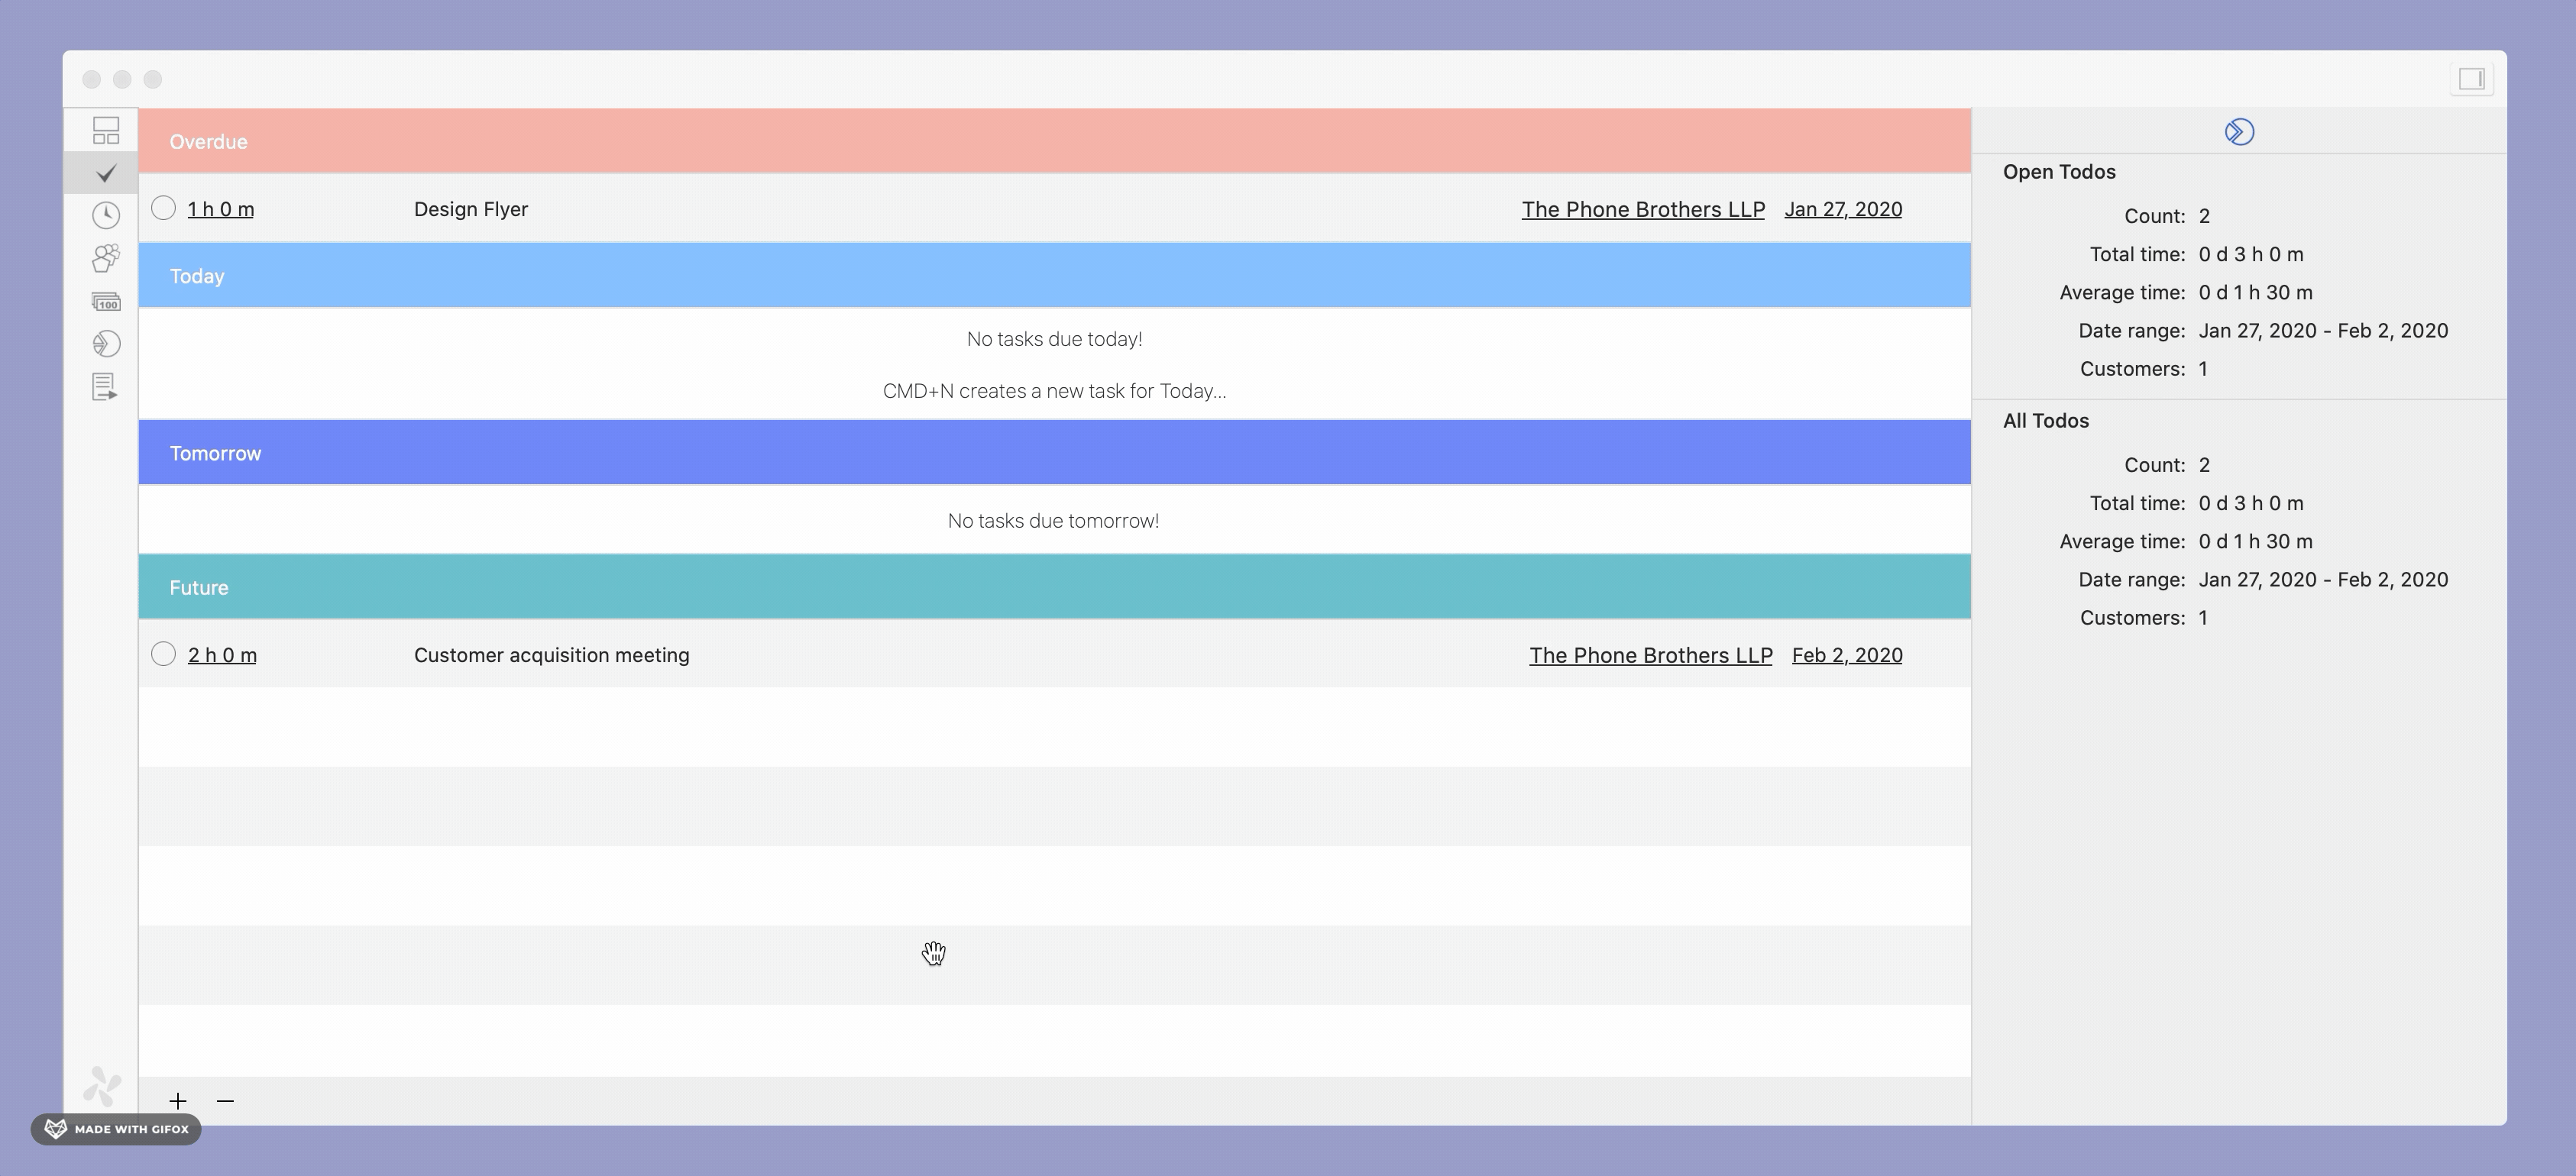2576x1176 pixels.
Task: Click 'No tasks due today!' message
Action: click(x=1054, y=339)
